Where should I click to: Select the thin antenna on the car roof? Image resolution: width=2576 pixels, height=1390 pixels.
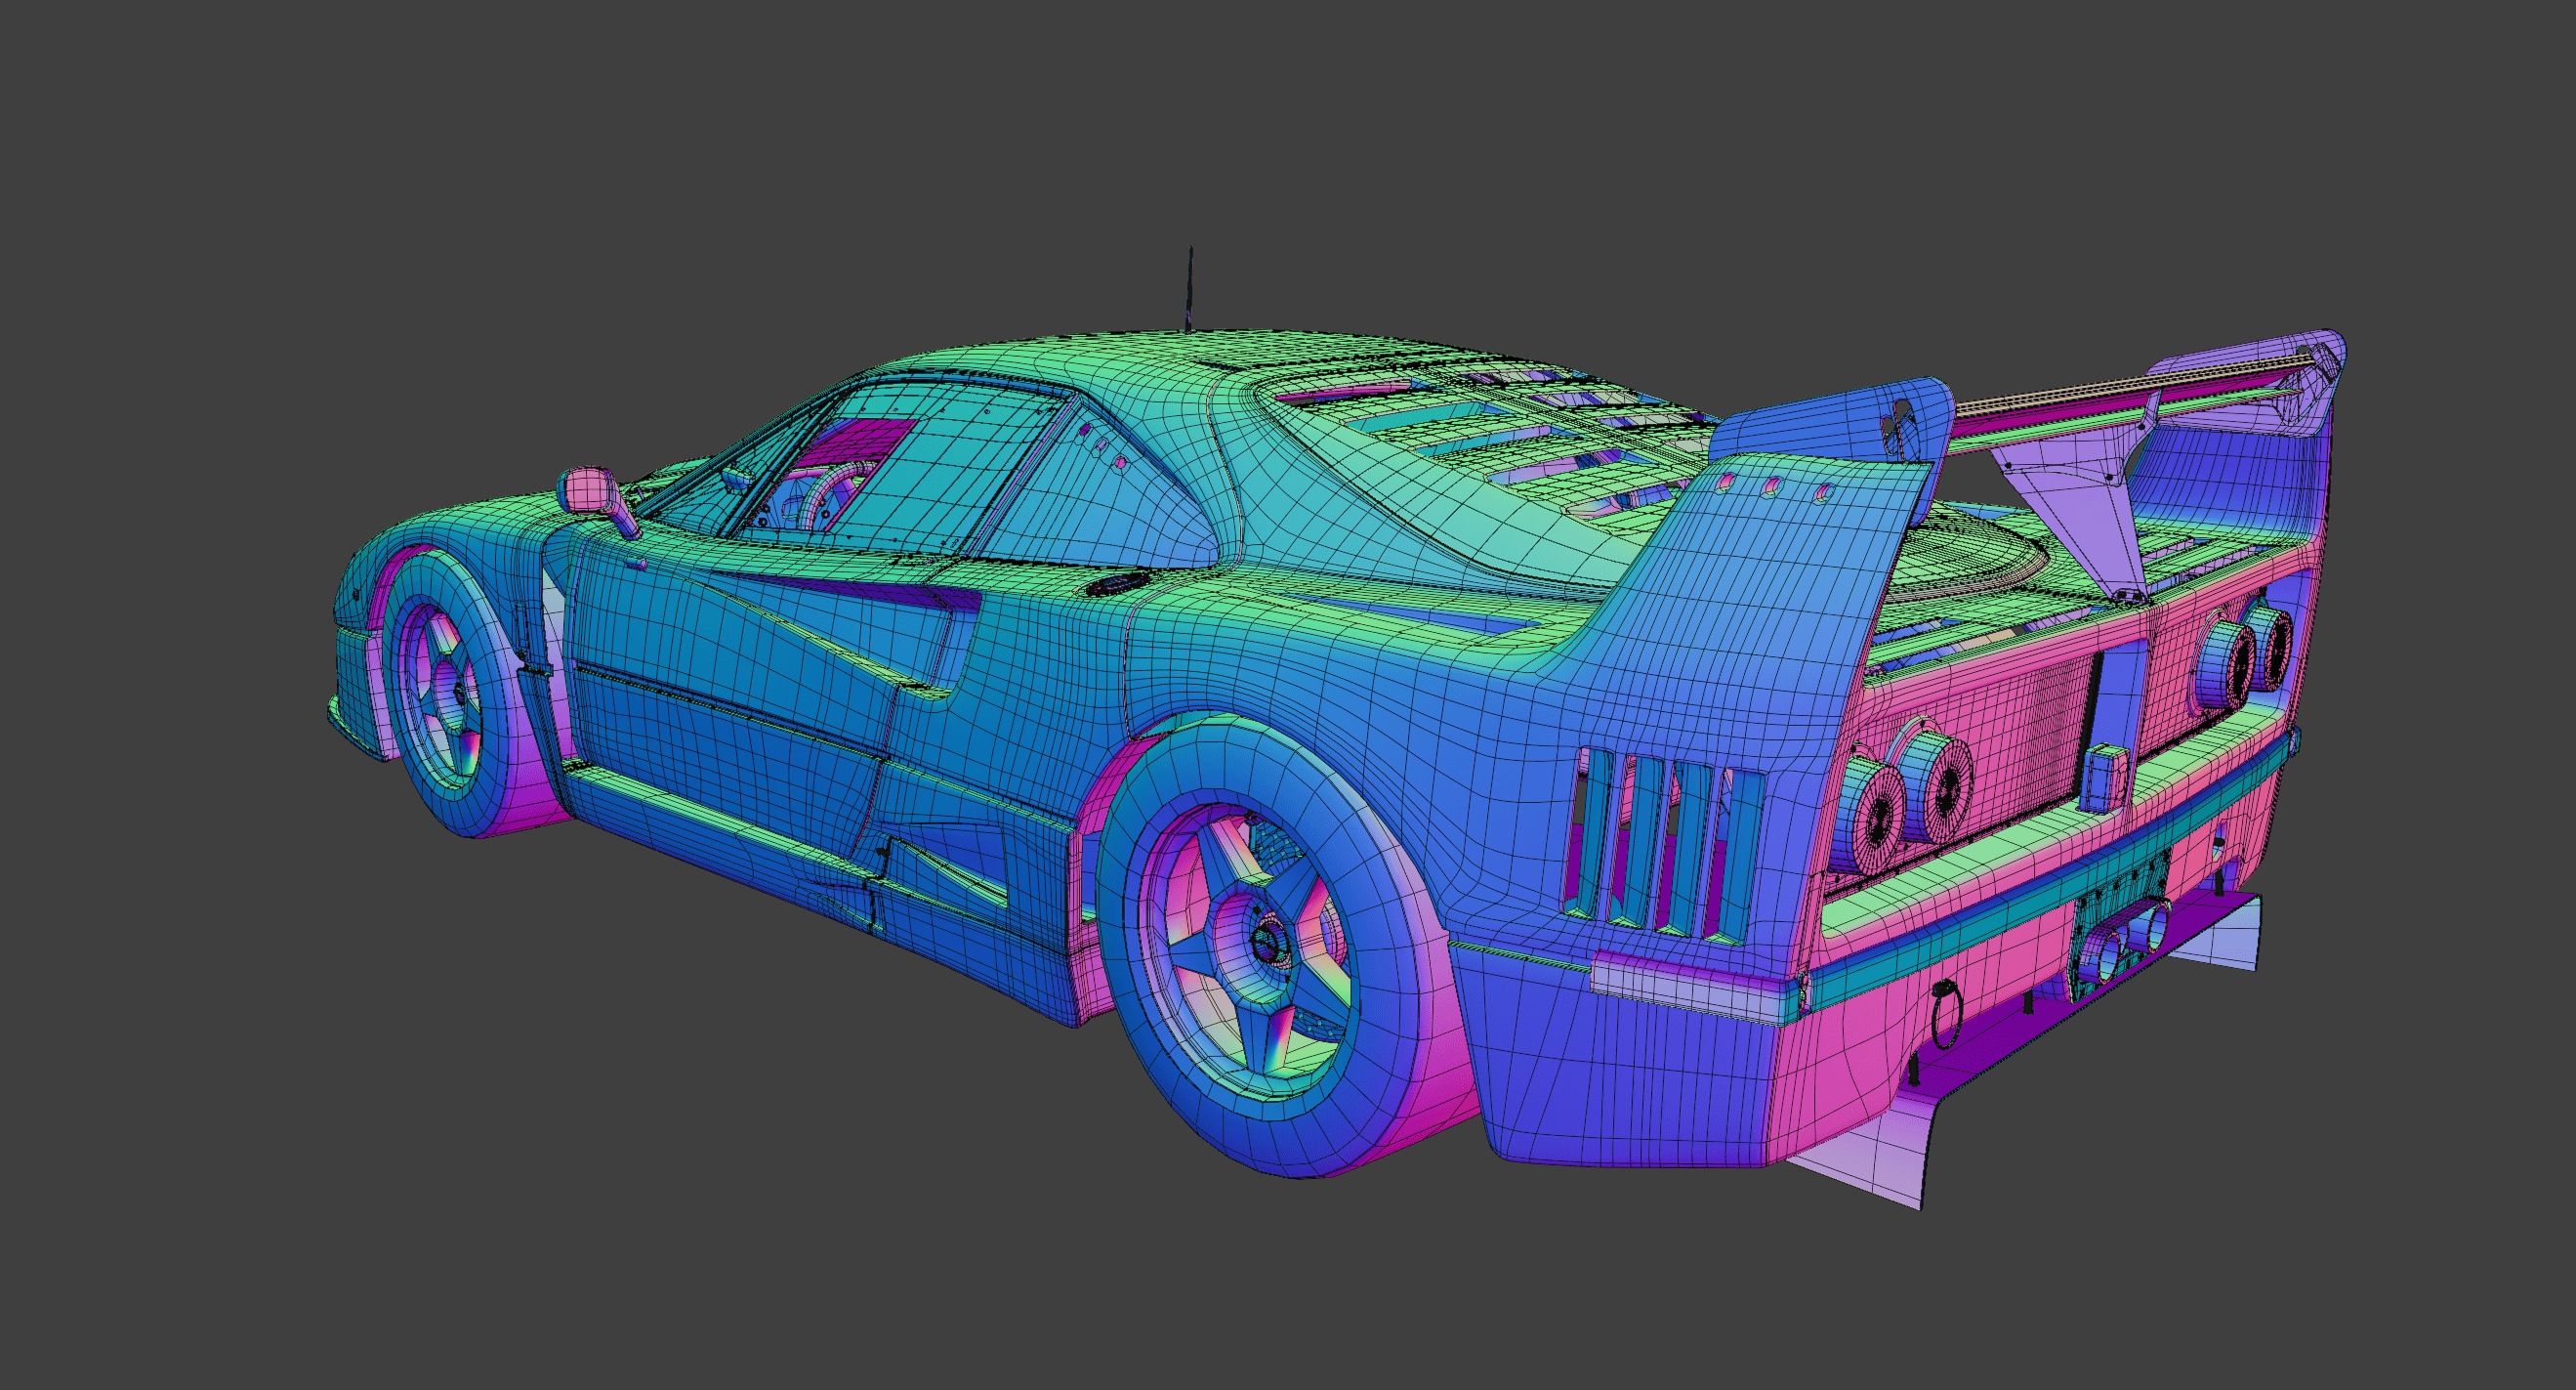[x=1189, y=289]
